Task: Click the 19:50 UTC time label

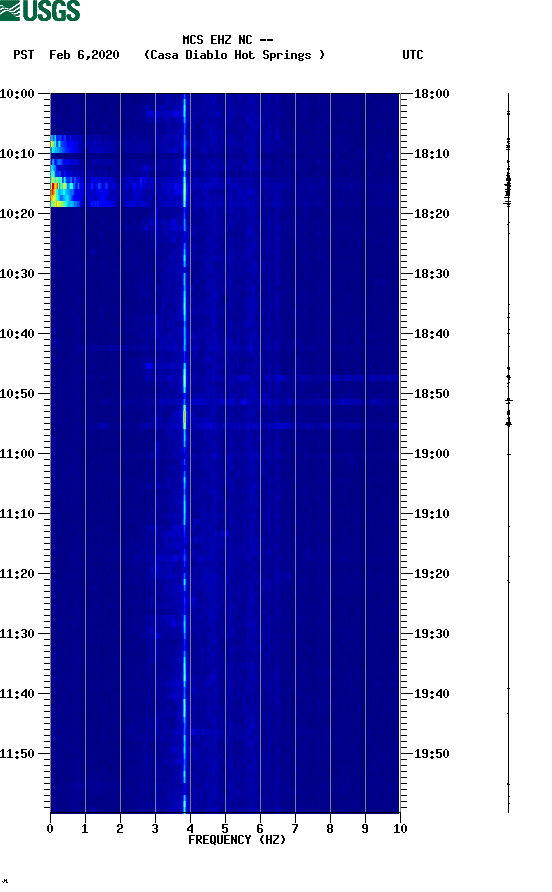Action: [431, 754]
